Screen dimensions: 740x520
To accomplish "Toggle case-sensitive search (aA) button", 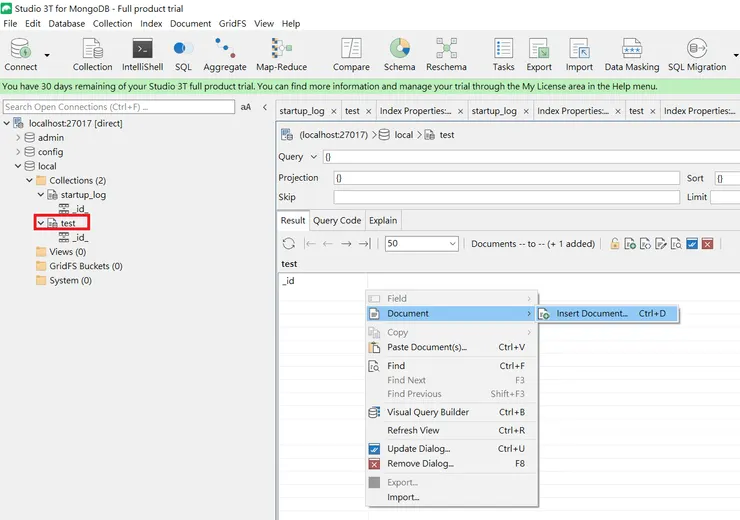I will (x=246, y=107).
